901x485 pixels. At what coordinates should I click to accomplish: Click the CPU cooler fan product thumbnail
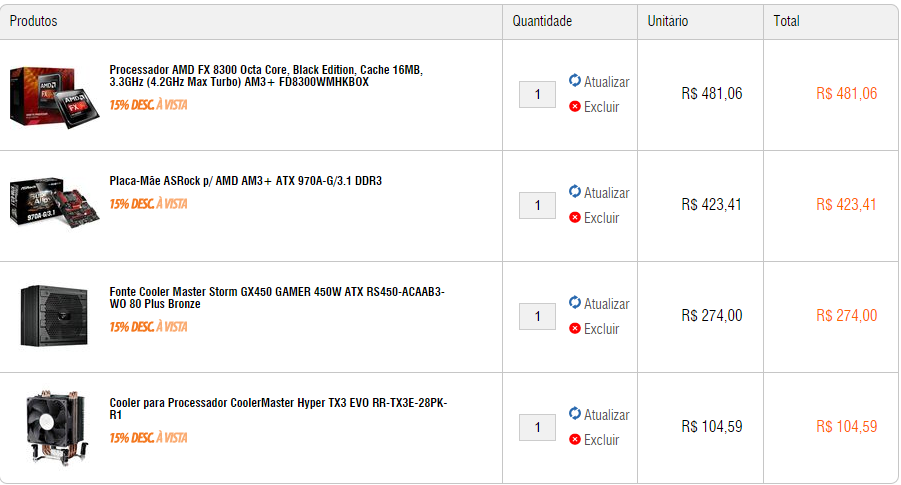(x=56, y=428)
